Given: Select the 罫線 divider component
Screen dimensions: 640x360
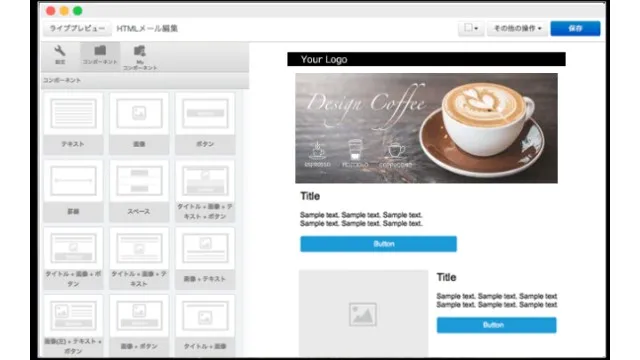Looking at the screenshot, I should pos(73,191).
